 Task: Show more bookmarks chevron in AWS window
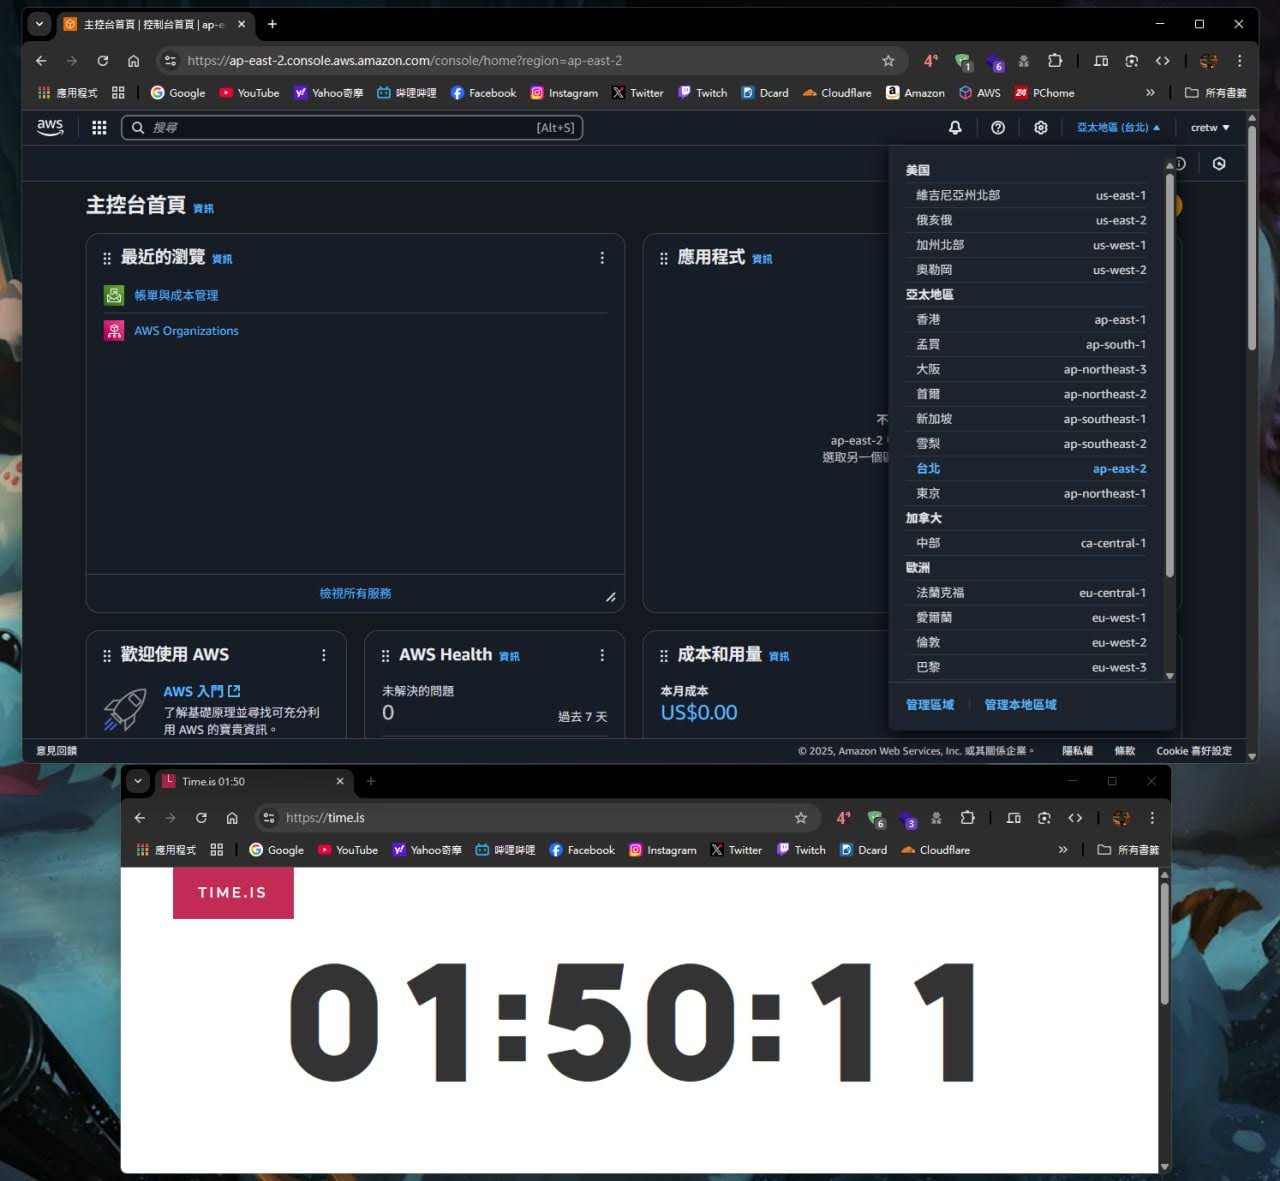coord(1150,93)
